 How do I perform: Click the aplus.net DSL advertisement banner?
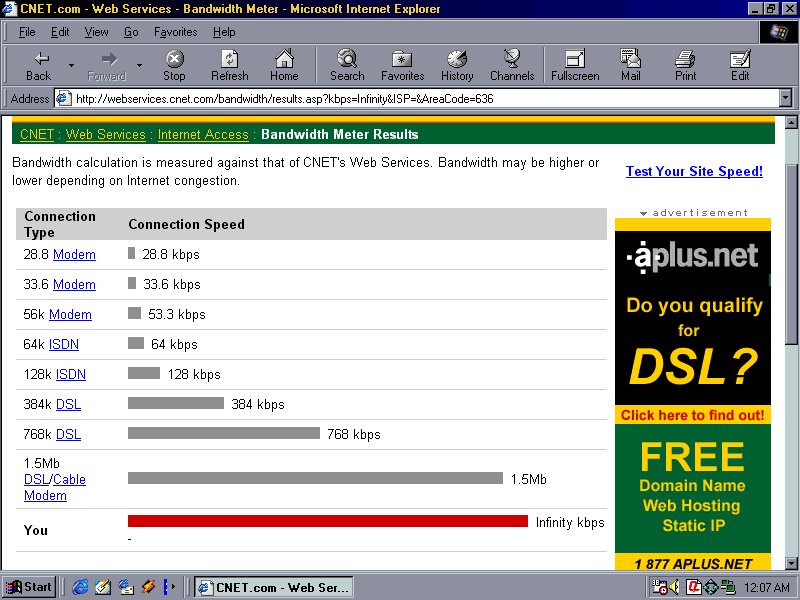[693, 394]
